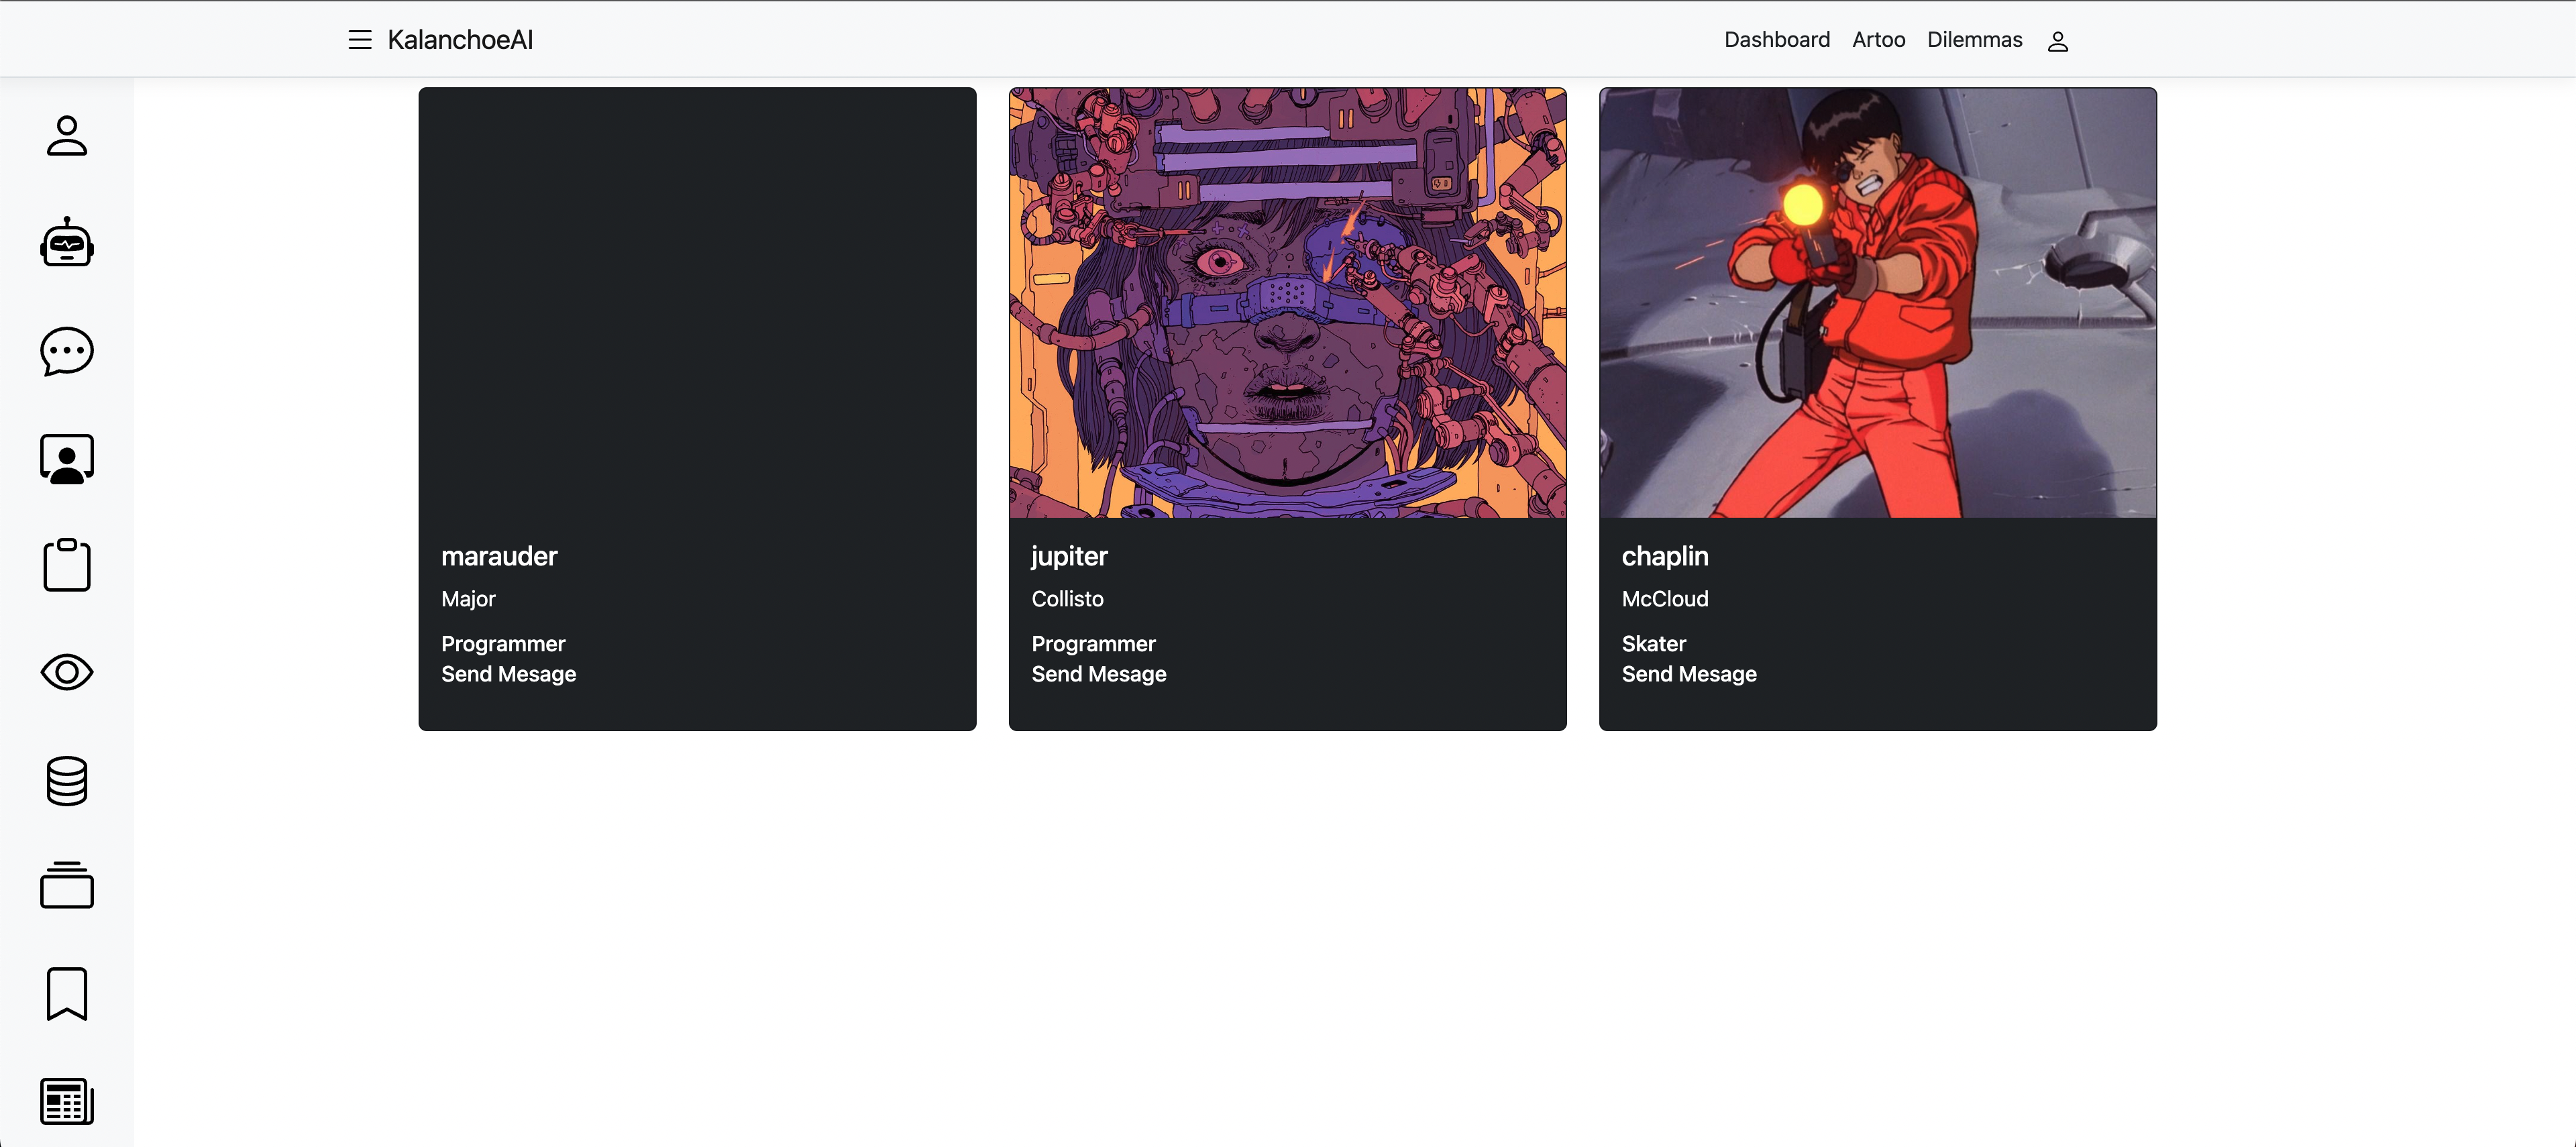Open the robot bot sidebar icon
This screenshot has width=2576, height=1147.
[67, 243]
